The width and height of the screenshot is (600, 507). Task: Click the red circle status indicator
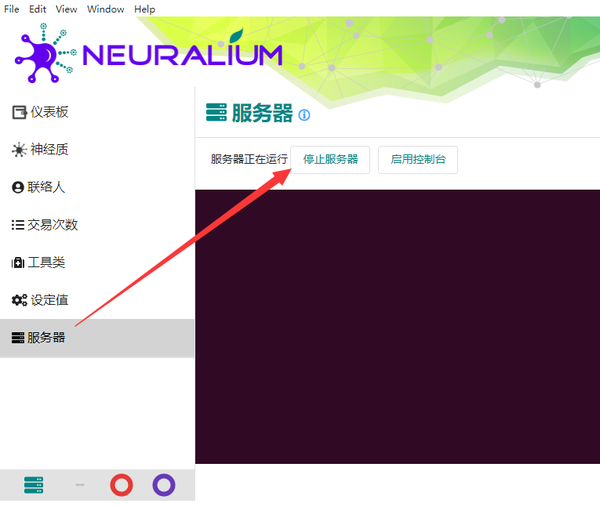point(121,485)
